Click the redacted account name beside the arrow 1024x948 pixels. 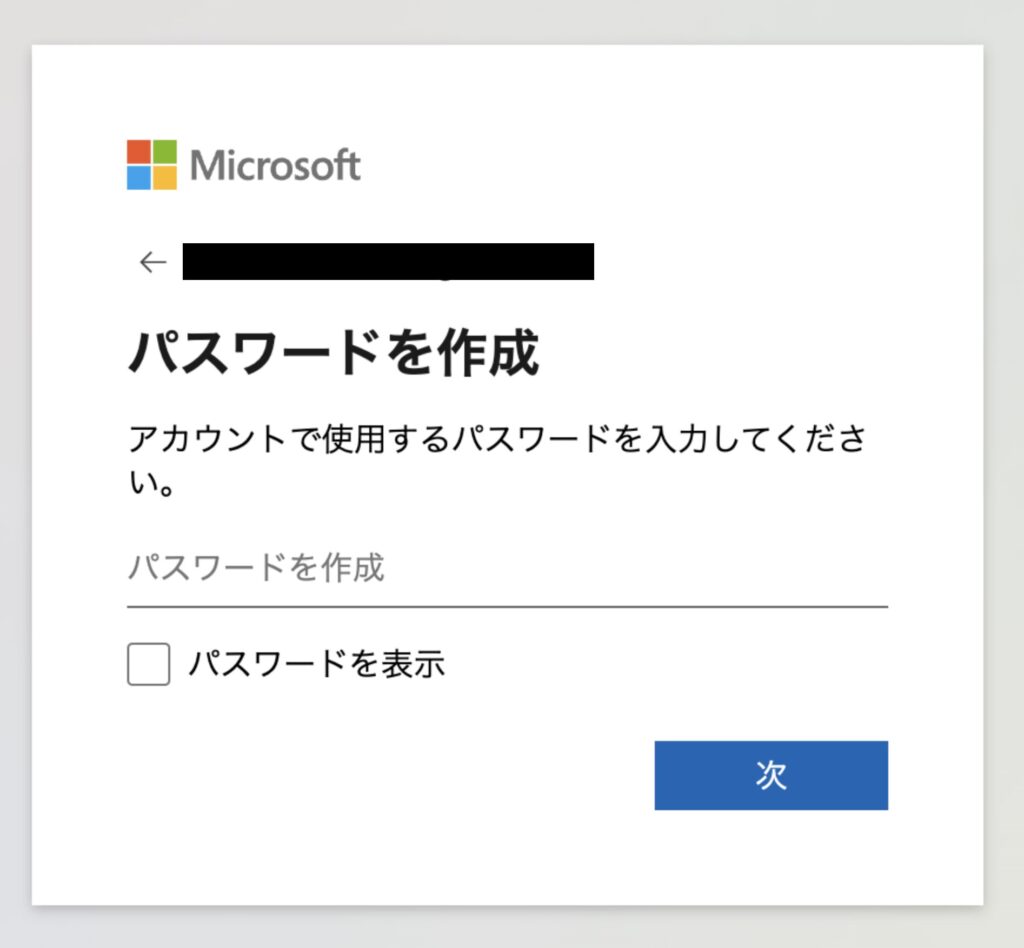(x=390, y=261)
